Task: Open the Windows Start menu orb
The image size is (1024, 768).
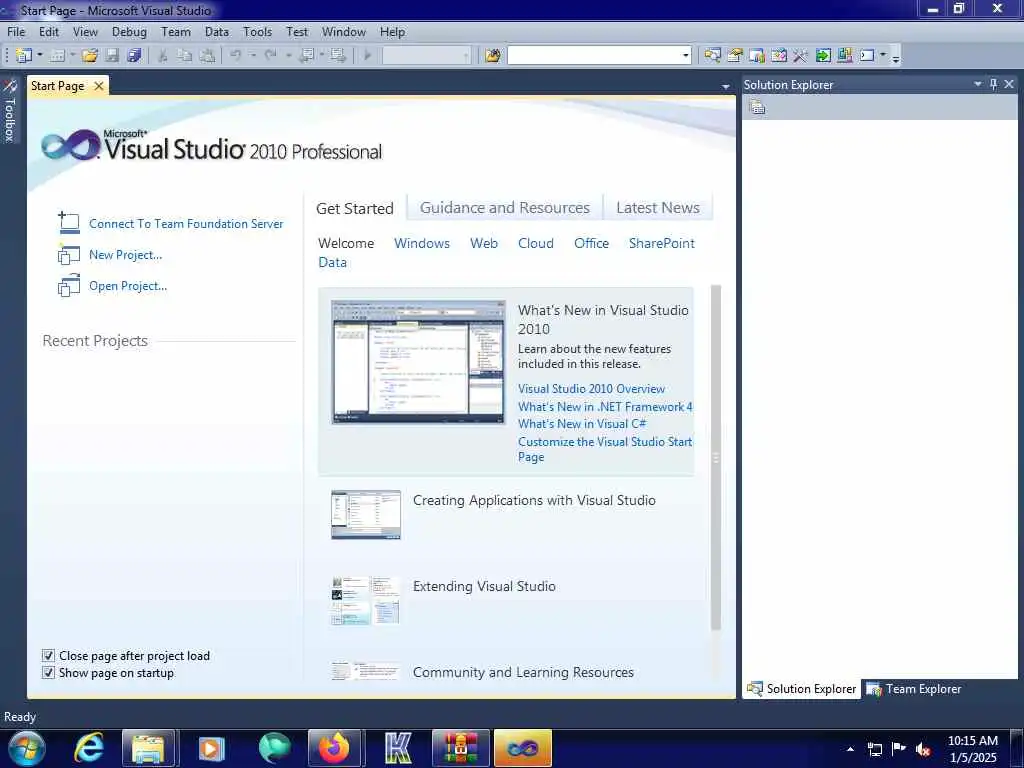Action: coord(27,748)
